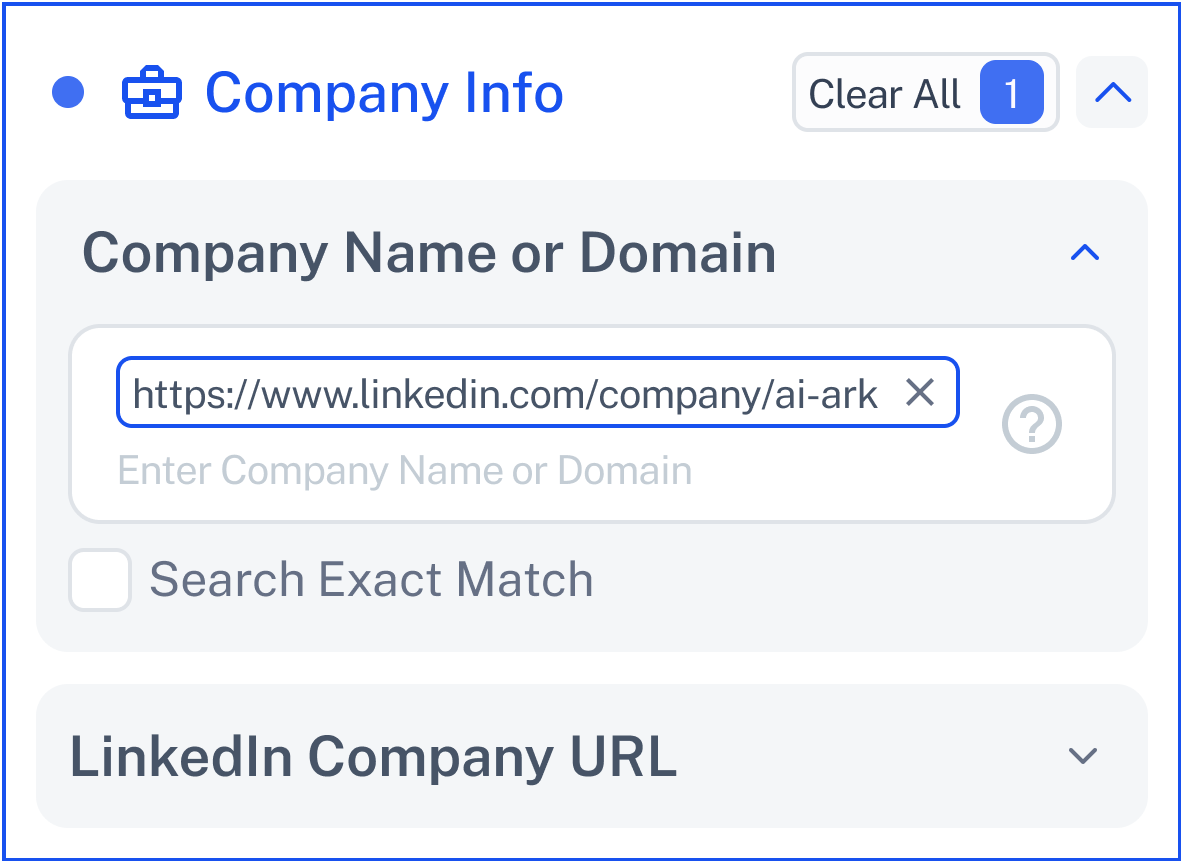Enable the Search Exact Match checkbox

click(x=100, y=580)
